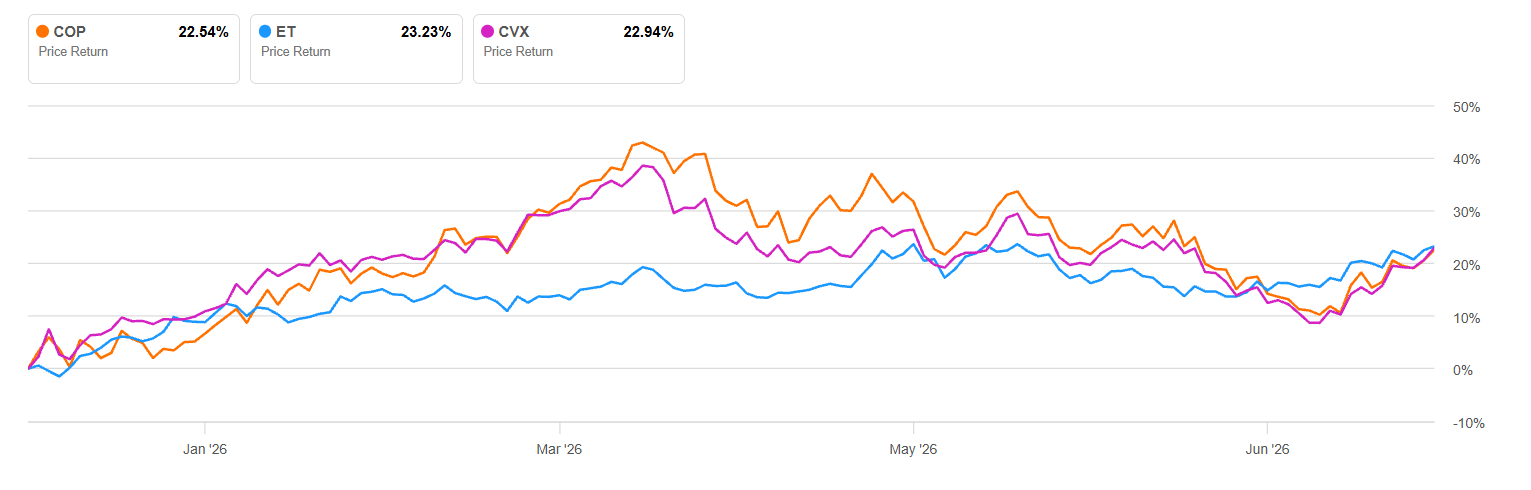Click ET 23.23% return value

[426, 32]
